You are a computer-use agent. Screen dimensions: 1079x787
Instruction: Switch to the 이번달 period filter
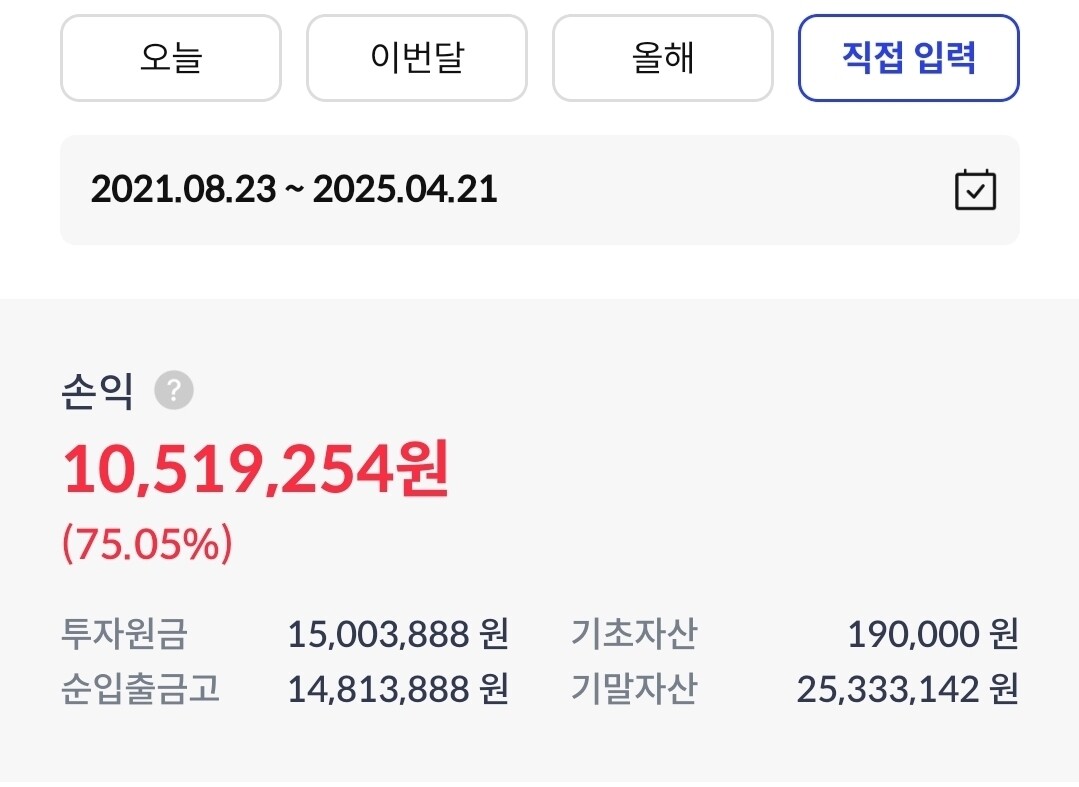tap(416, 58)
